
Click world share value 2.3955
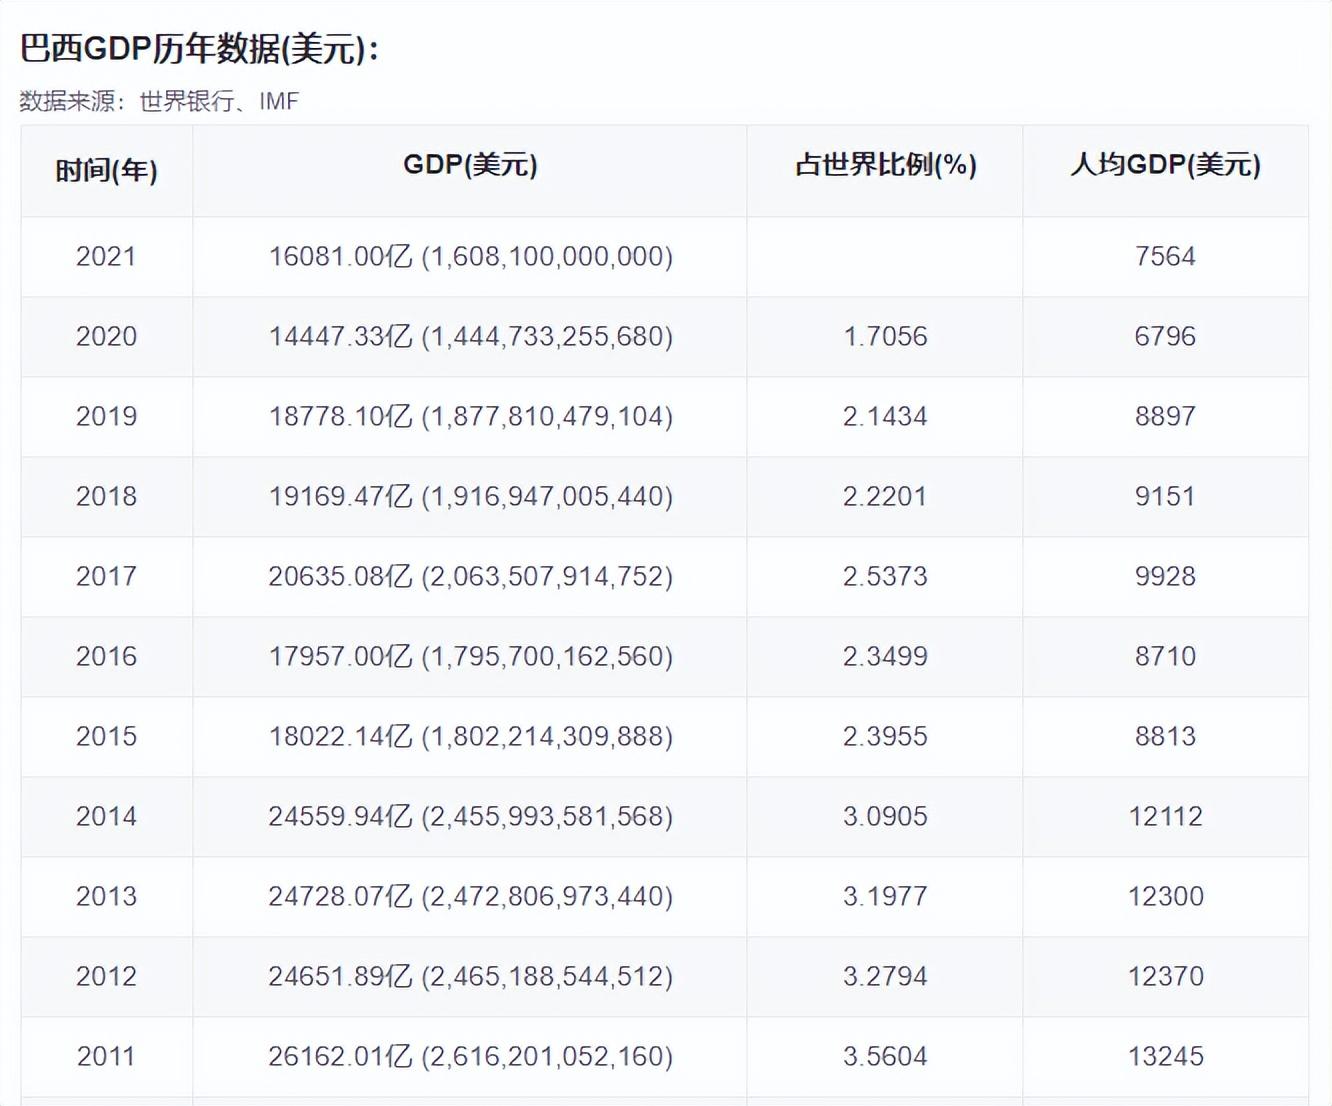tap(885, 736)
